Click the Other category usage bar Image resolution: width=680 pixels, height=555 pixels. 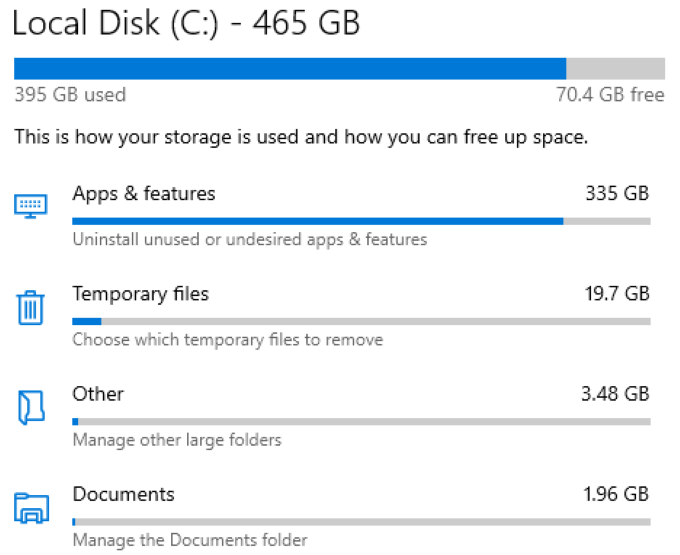click(x=360, y=421)
